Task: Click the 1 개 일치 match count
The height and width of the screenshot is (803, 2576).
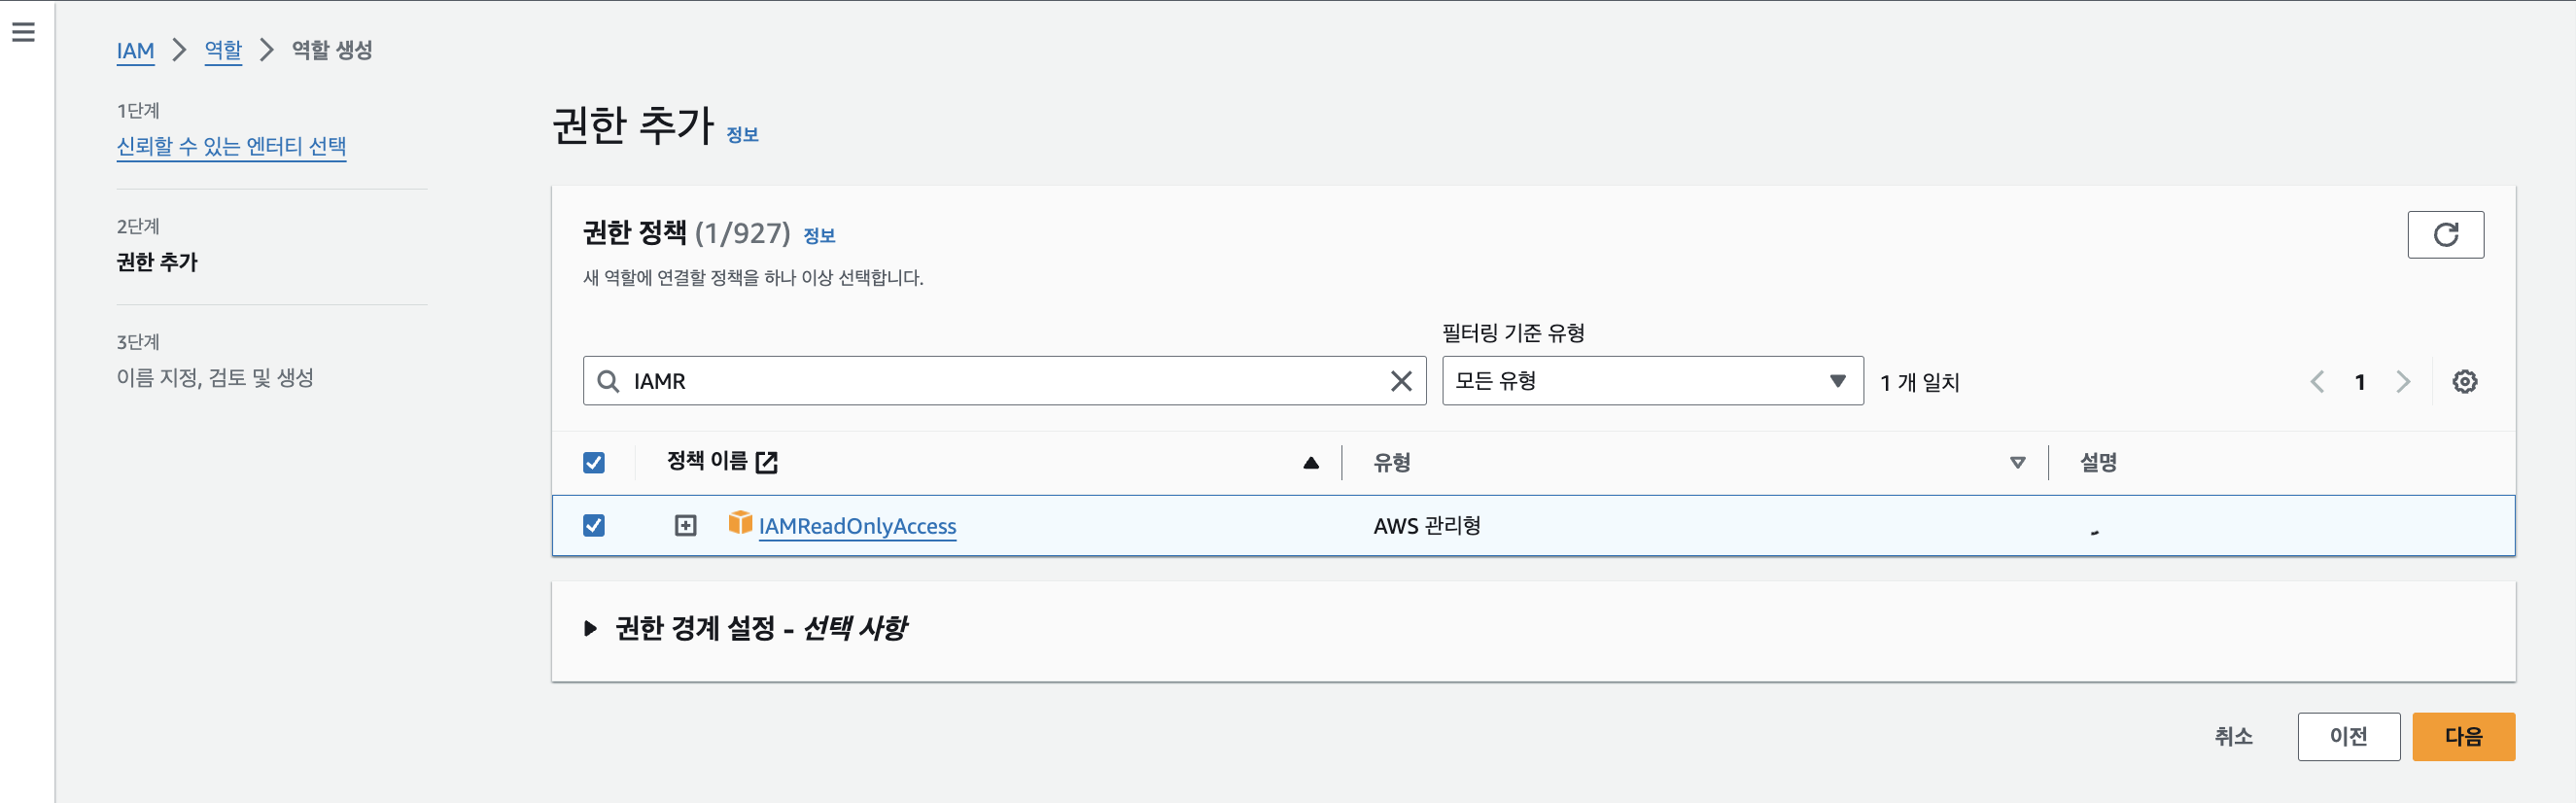Action: (x=1919, y=382)
